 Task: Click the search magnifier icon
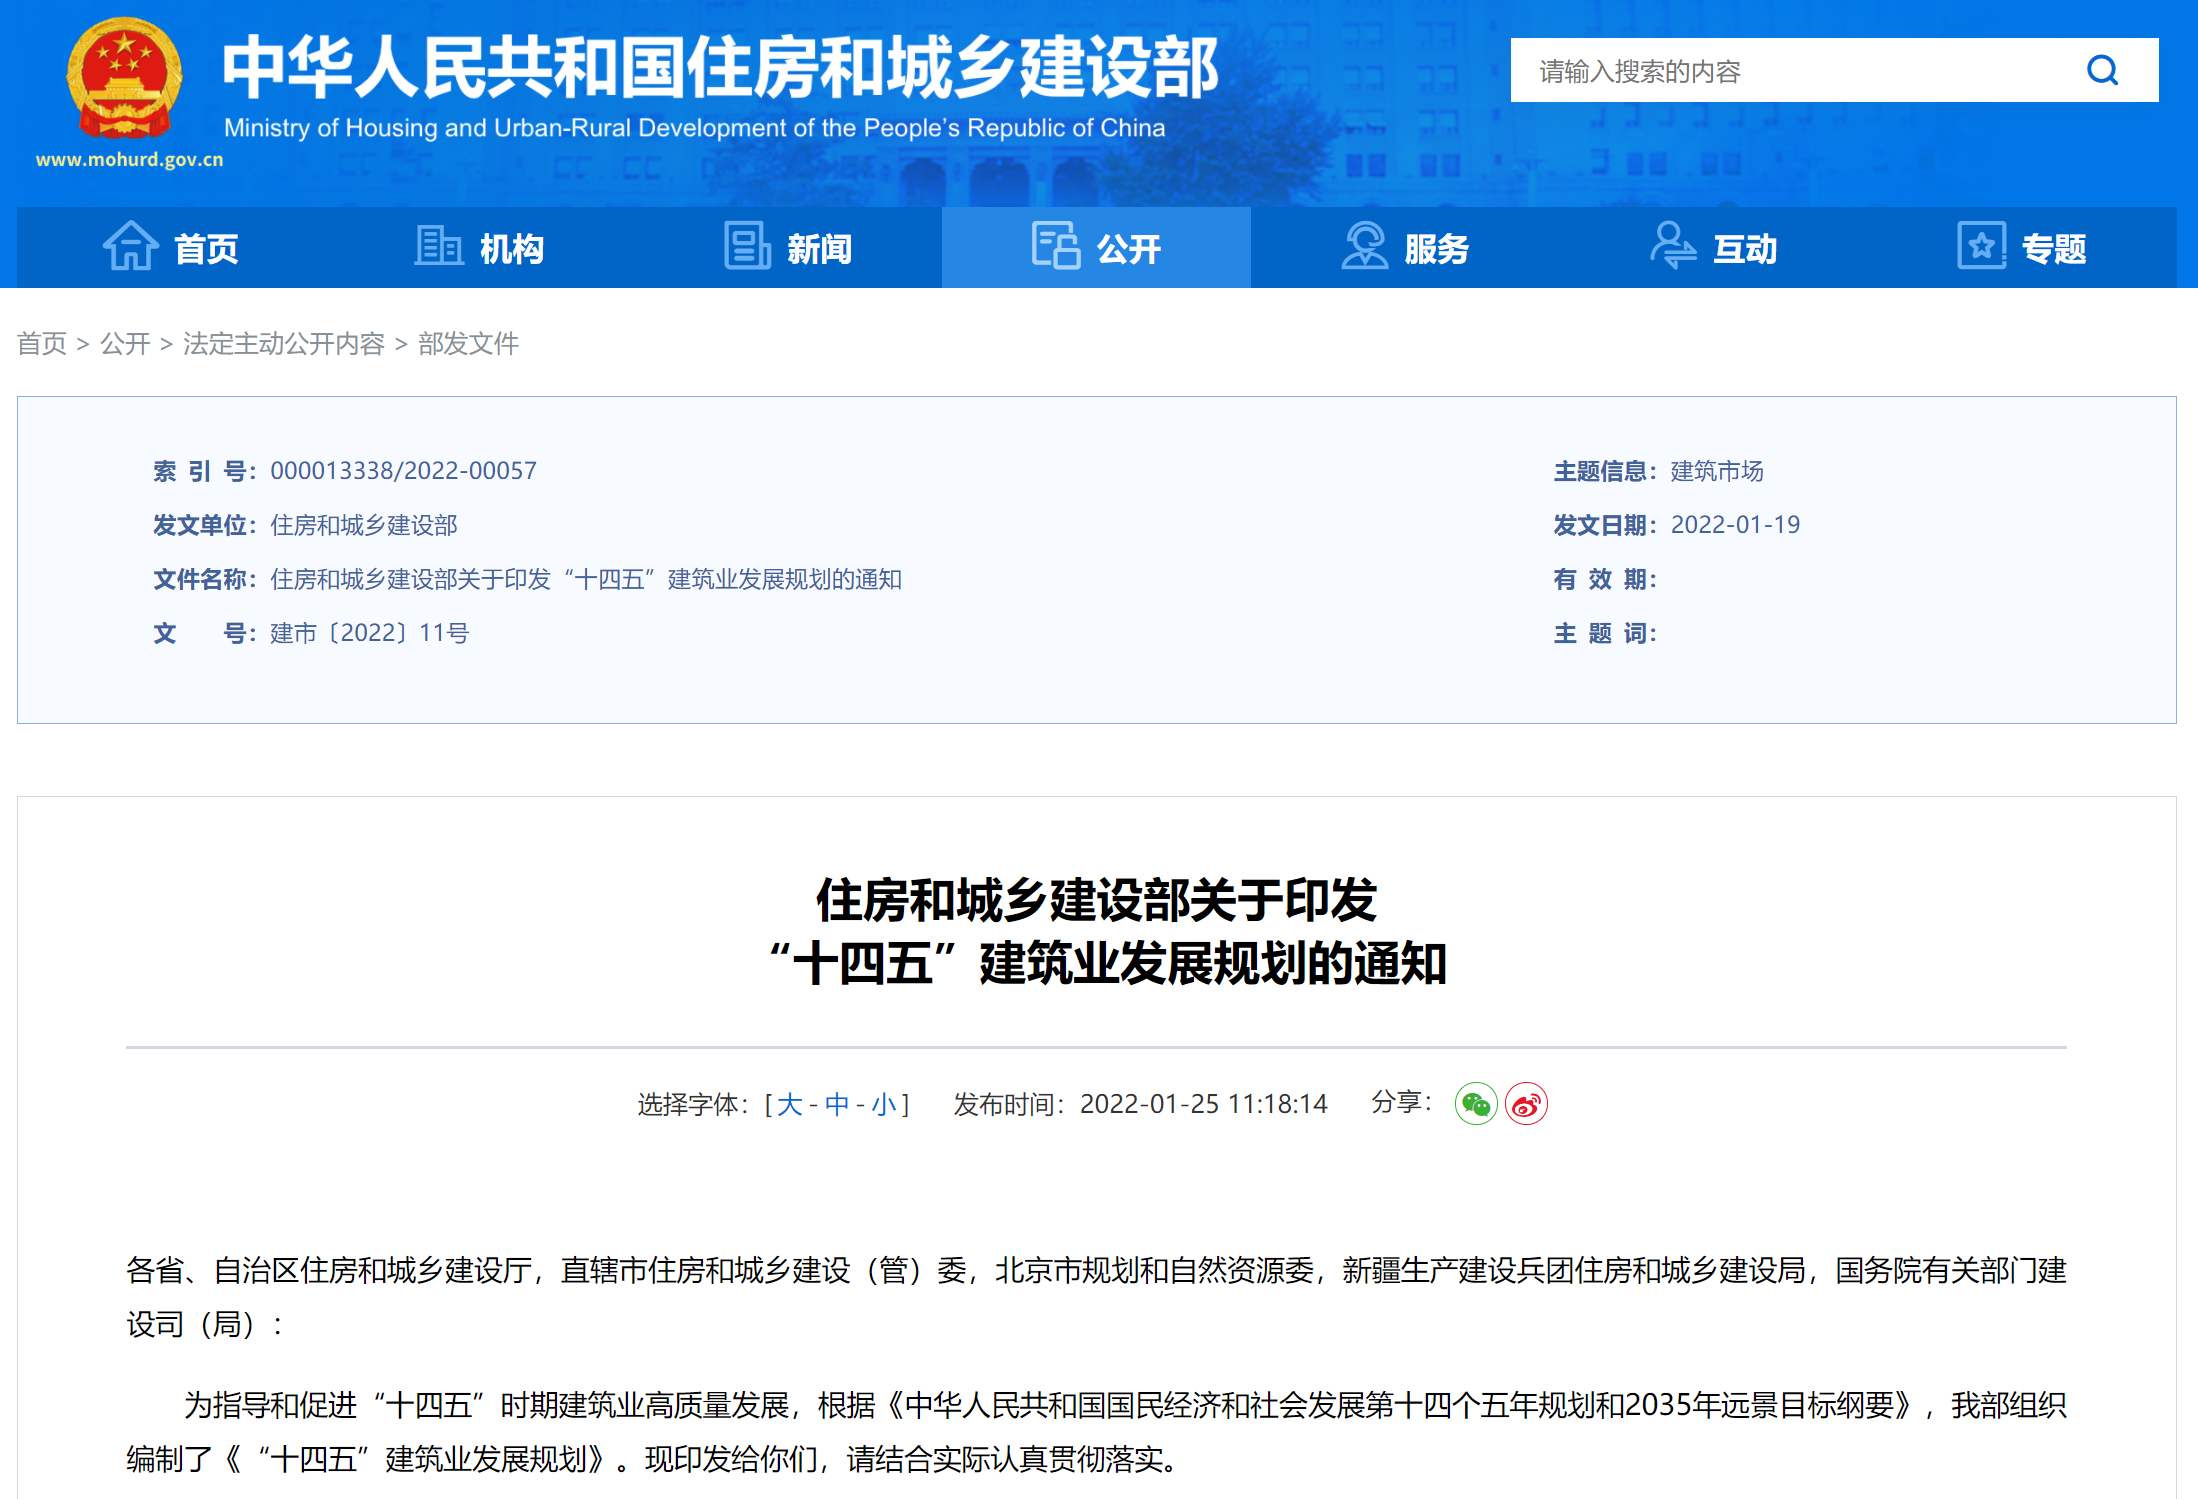coord(2102,70)
